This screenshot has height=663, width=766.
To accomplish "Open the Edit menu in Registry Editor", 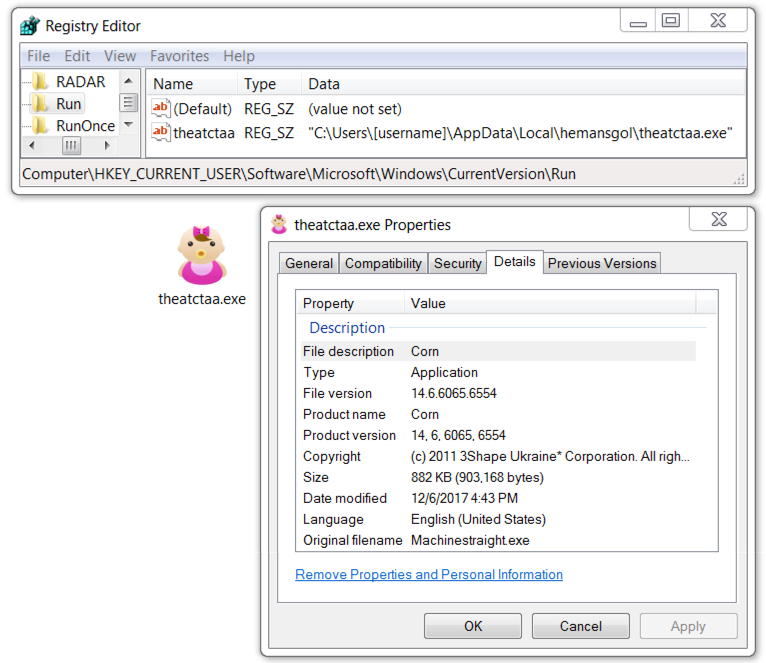I will coord(77,56).
